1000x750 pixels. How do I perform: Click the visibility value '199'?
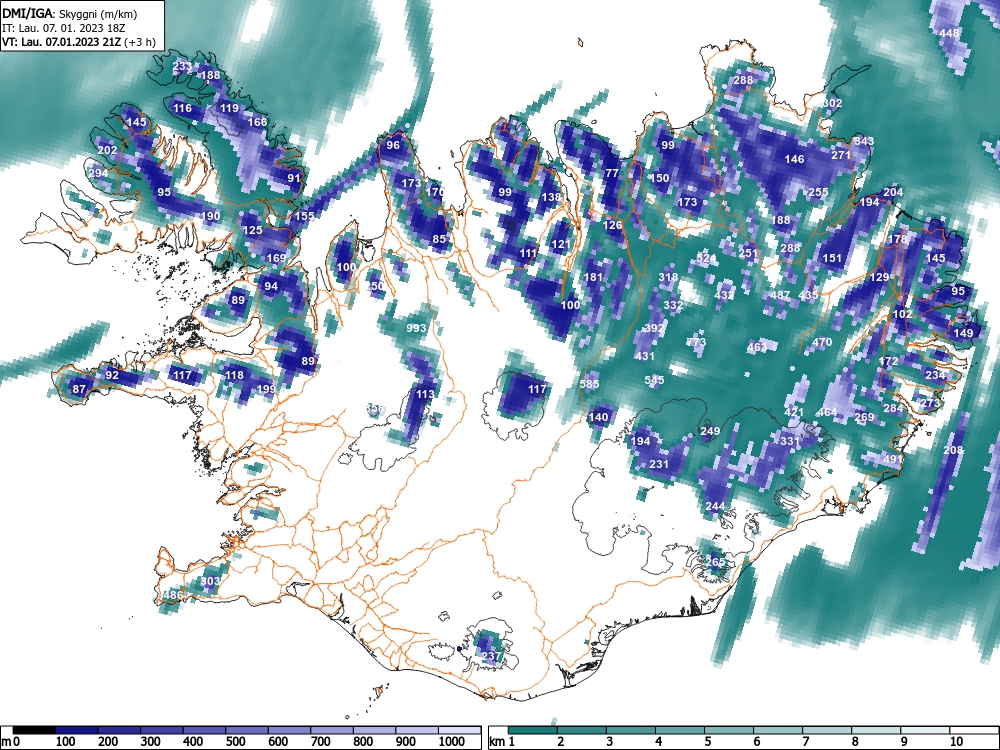click(266, 388)
